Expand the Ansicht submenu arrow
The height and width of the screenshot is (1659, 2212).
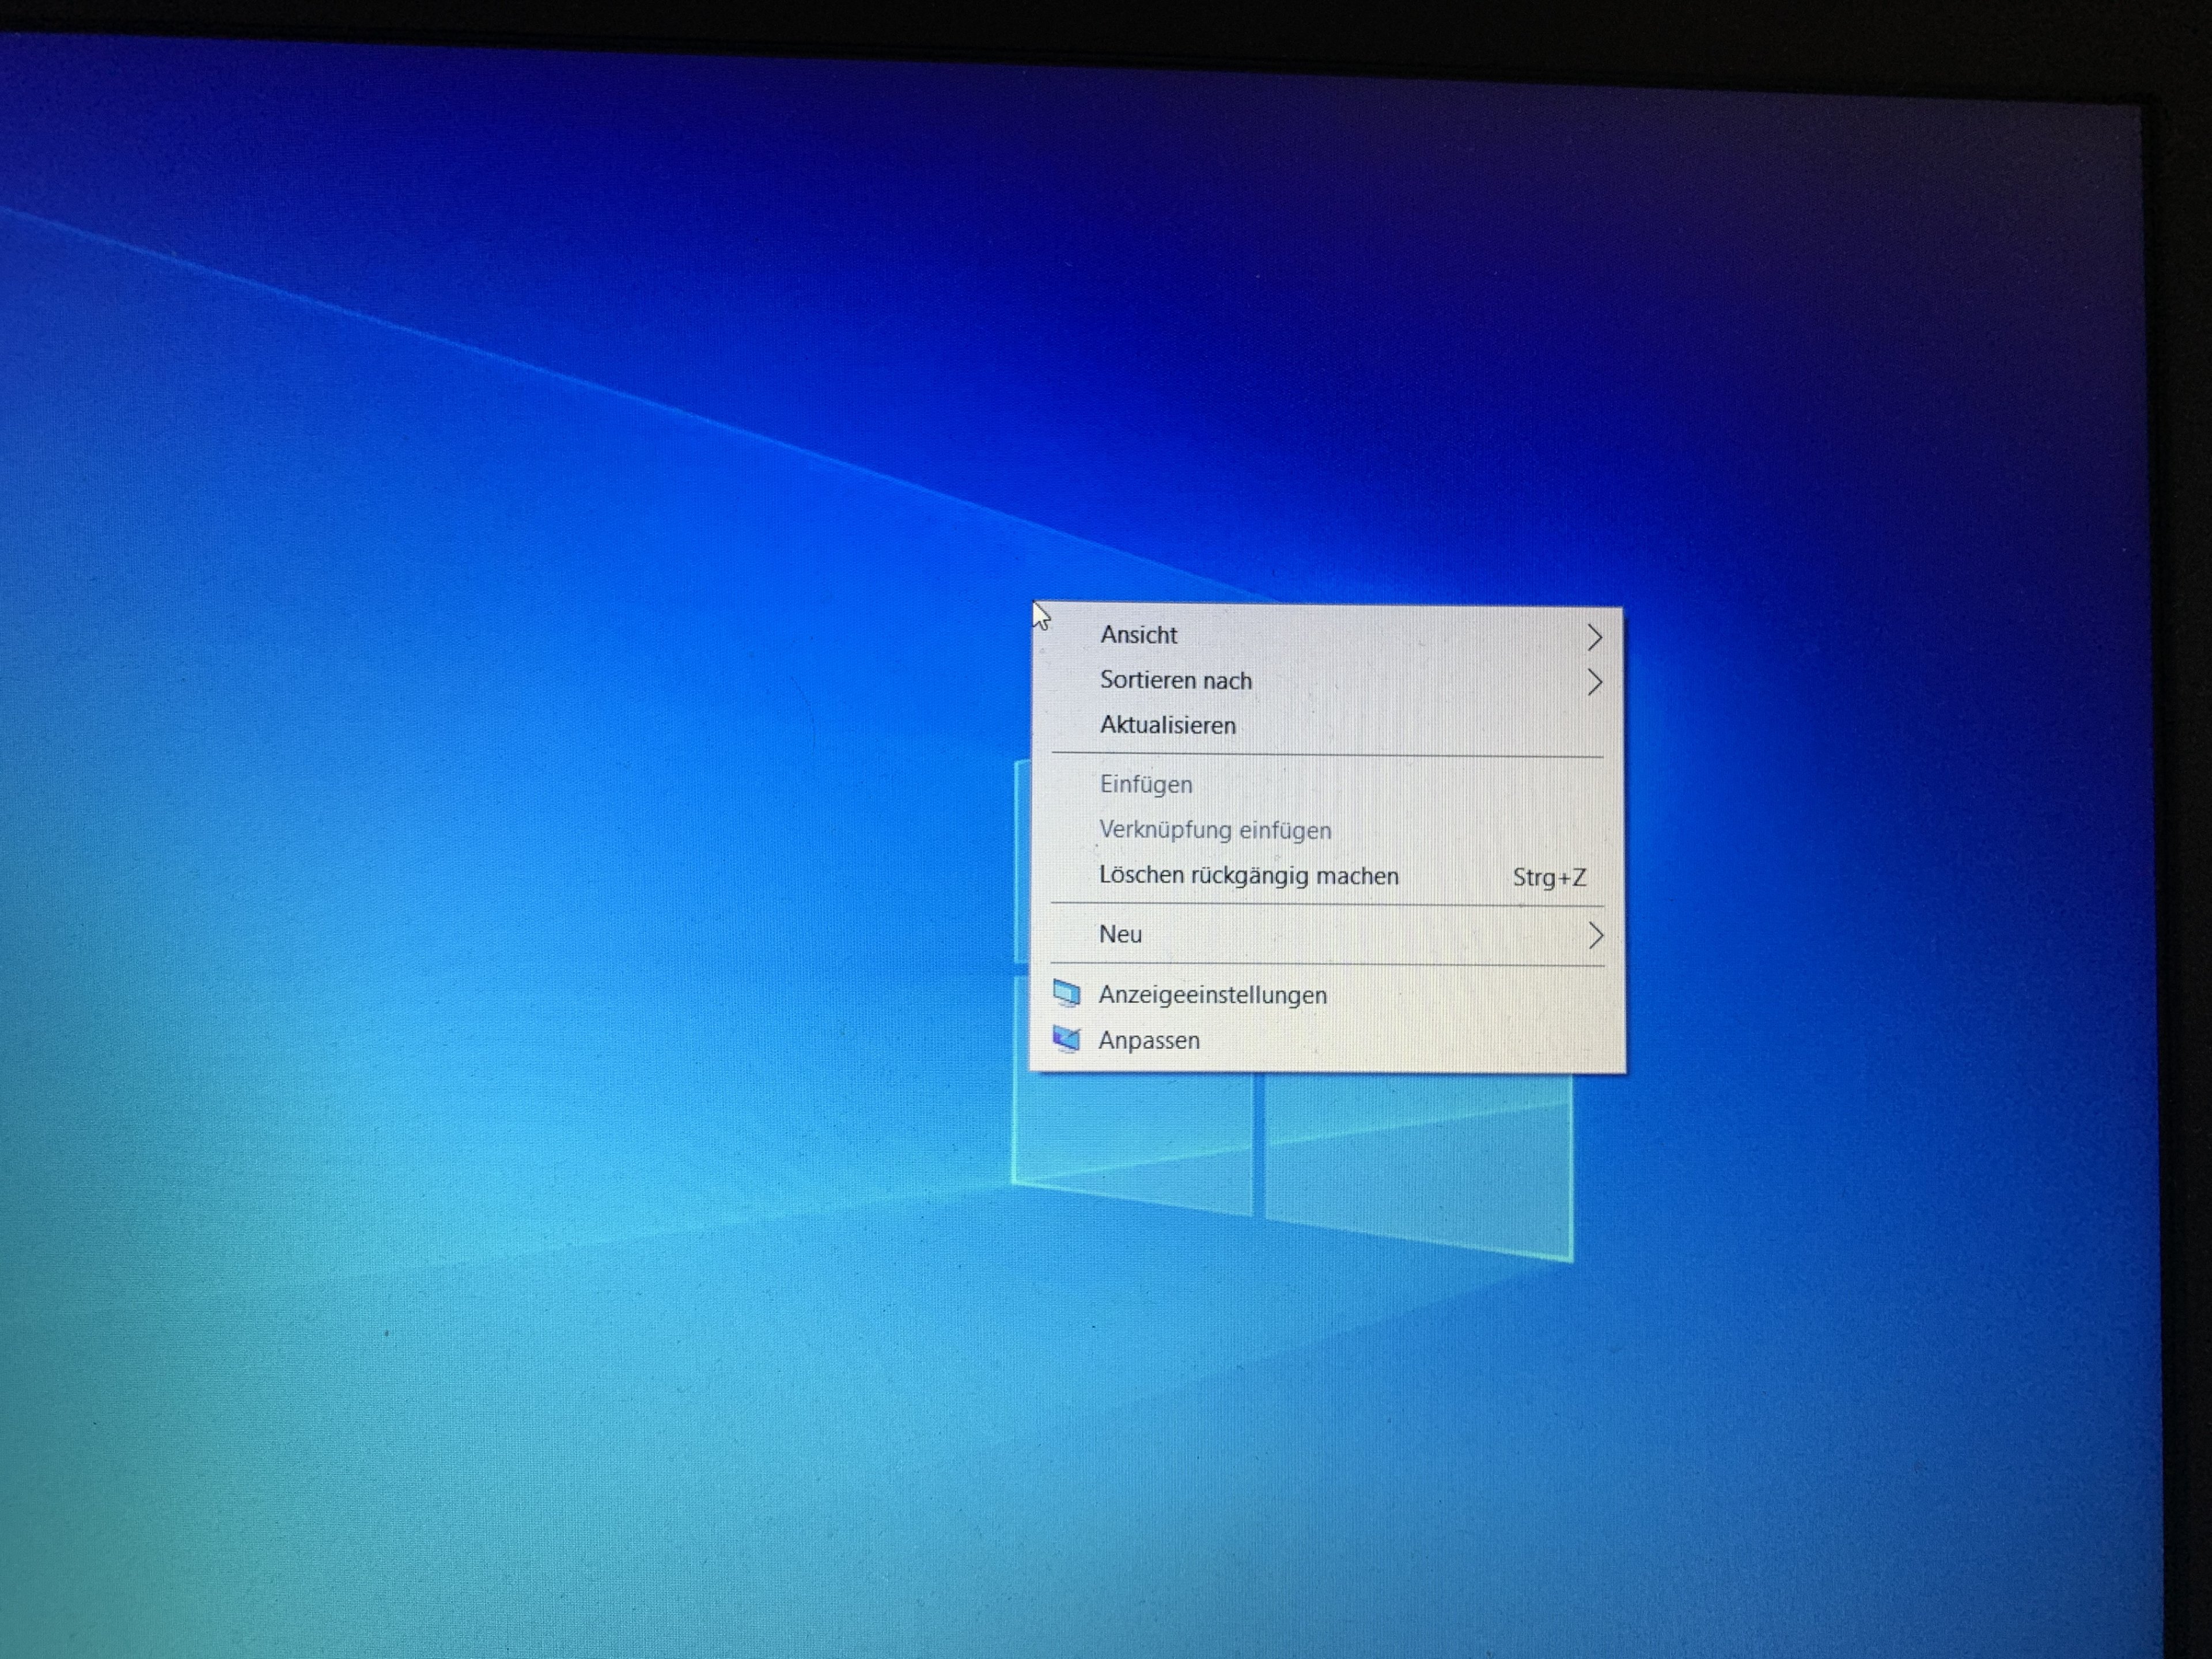[x=1594, y=637]
